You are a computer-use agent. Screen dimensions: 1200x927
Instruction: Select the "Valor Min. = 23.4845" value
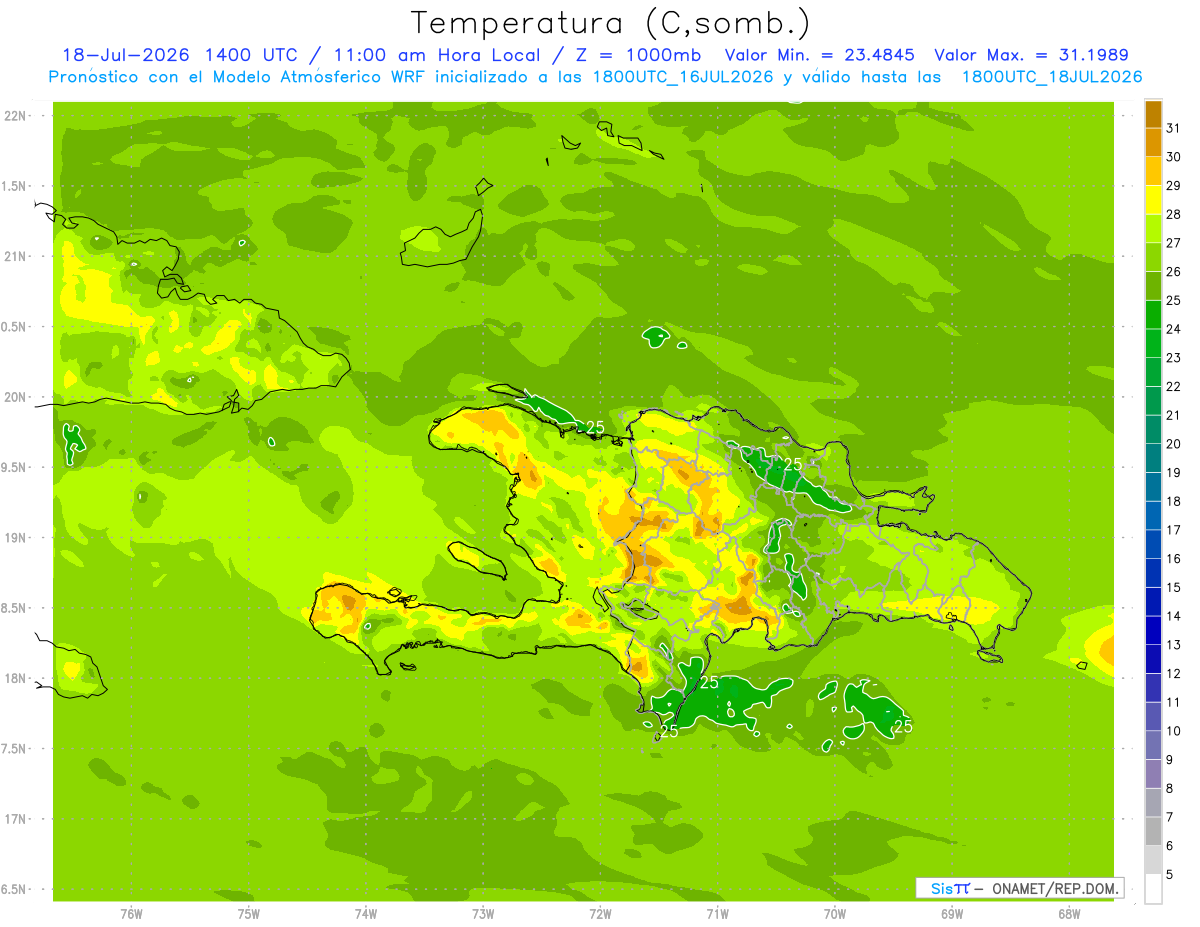(x=820, y=55)
